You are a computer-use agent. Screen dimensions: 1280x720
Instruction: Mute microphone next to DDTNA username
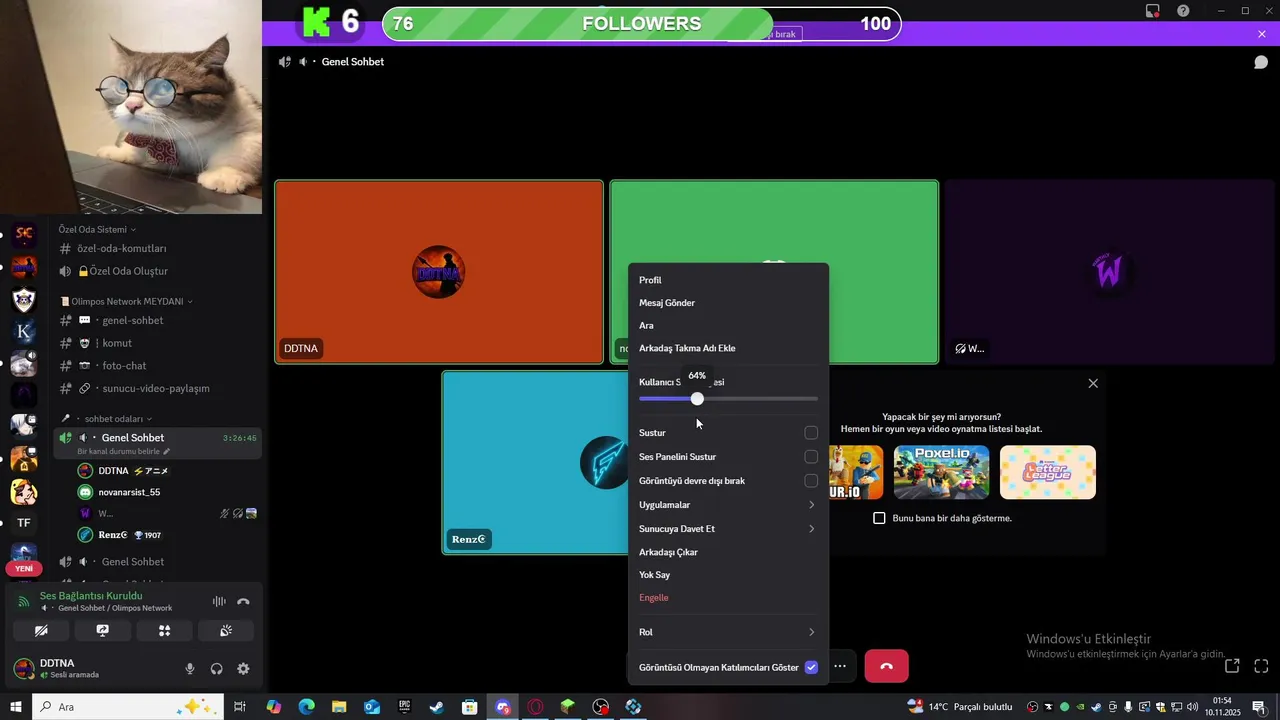point(190,669)
